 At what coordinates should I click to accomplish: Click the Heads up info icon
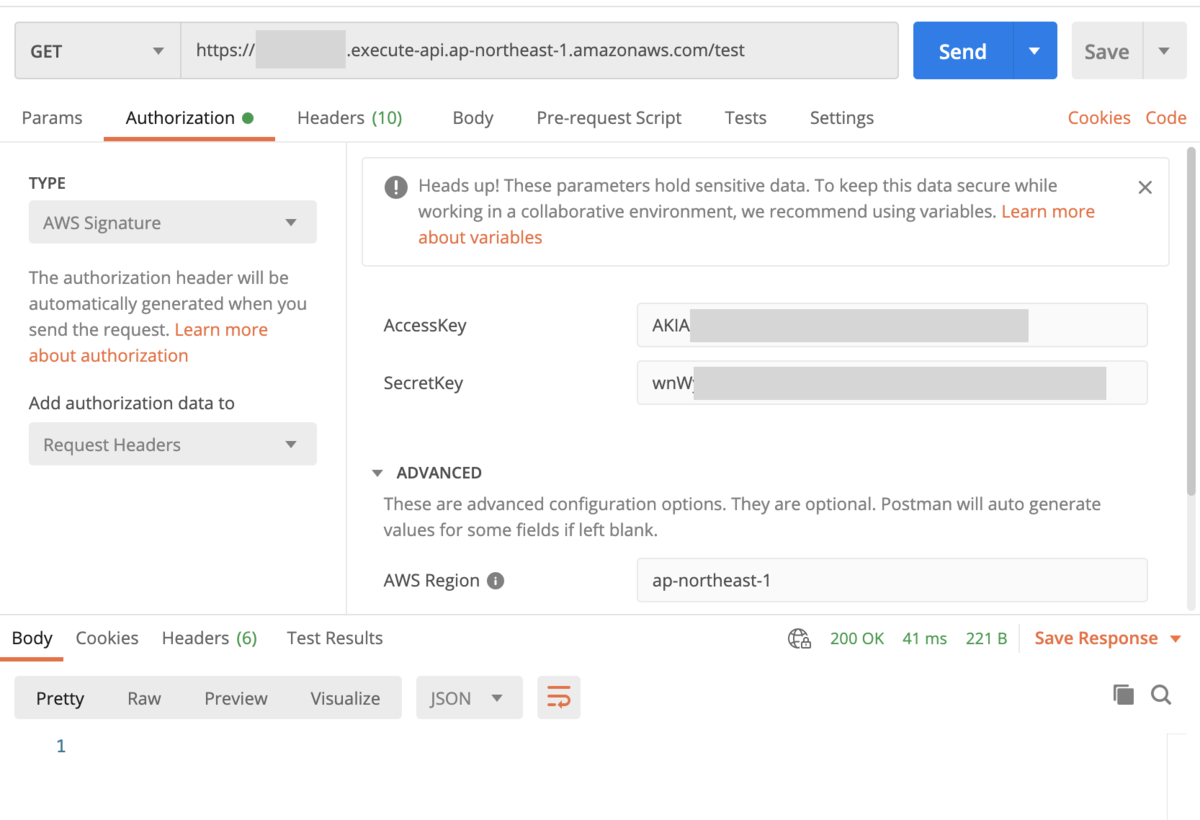click(396, 187)
